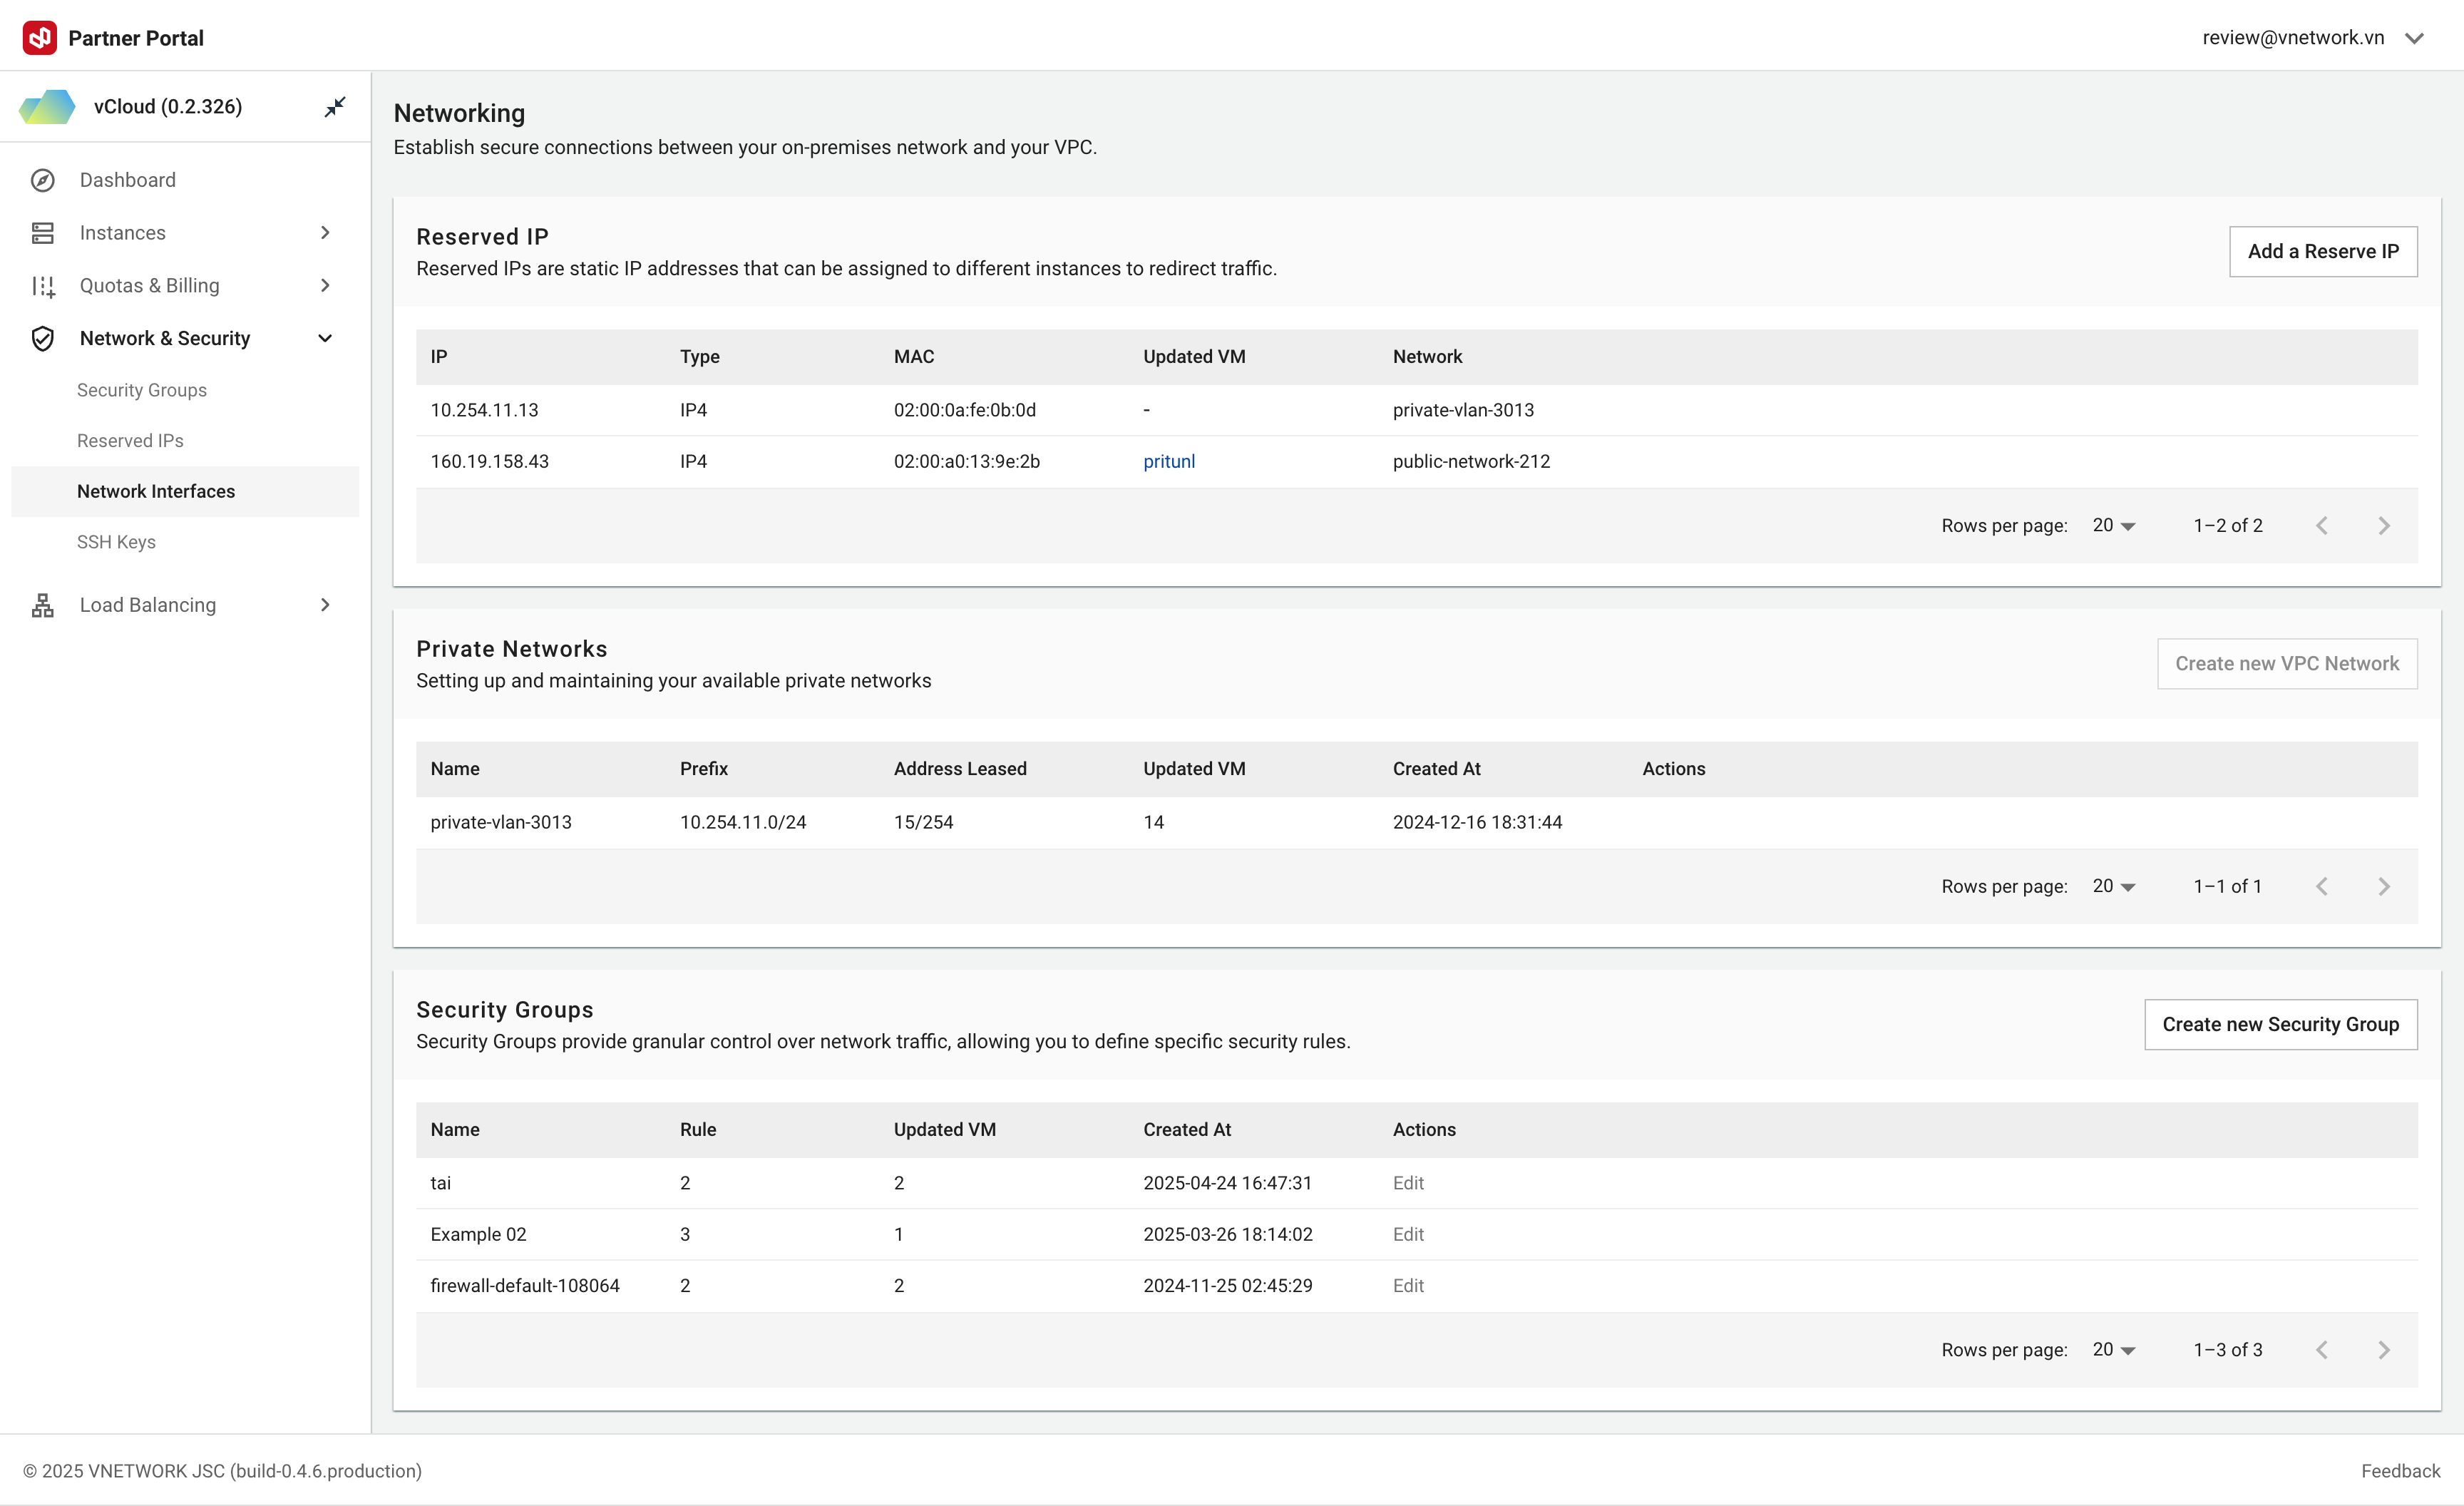Edit the Example 02 security group
Image resolution: width=2464 pixels, height=1506 pixels.
coord(1408,1235)
